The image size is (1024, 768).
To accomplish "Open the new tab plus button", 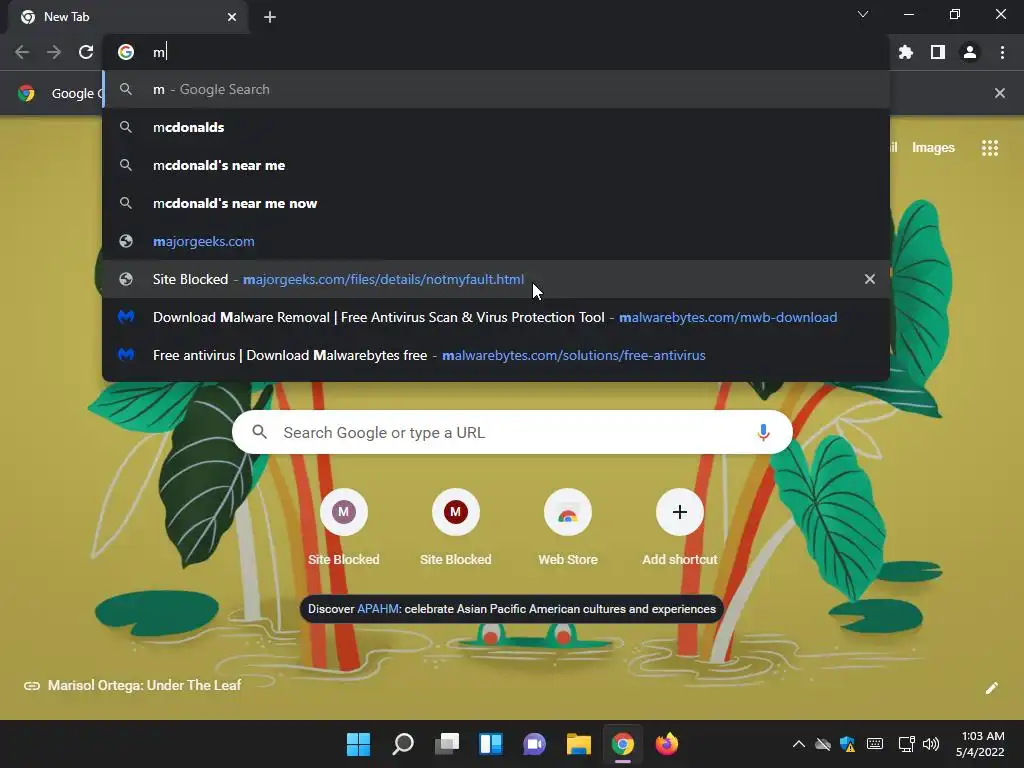I will click(x=270, y=17).
